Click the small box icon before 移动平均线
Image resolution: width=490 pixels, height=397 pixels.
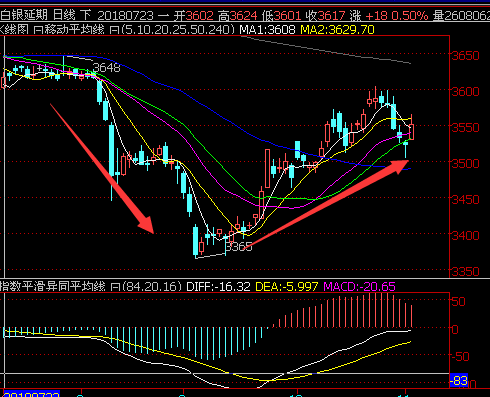(38, 30)
